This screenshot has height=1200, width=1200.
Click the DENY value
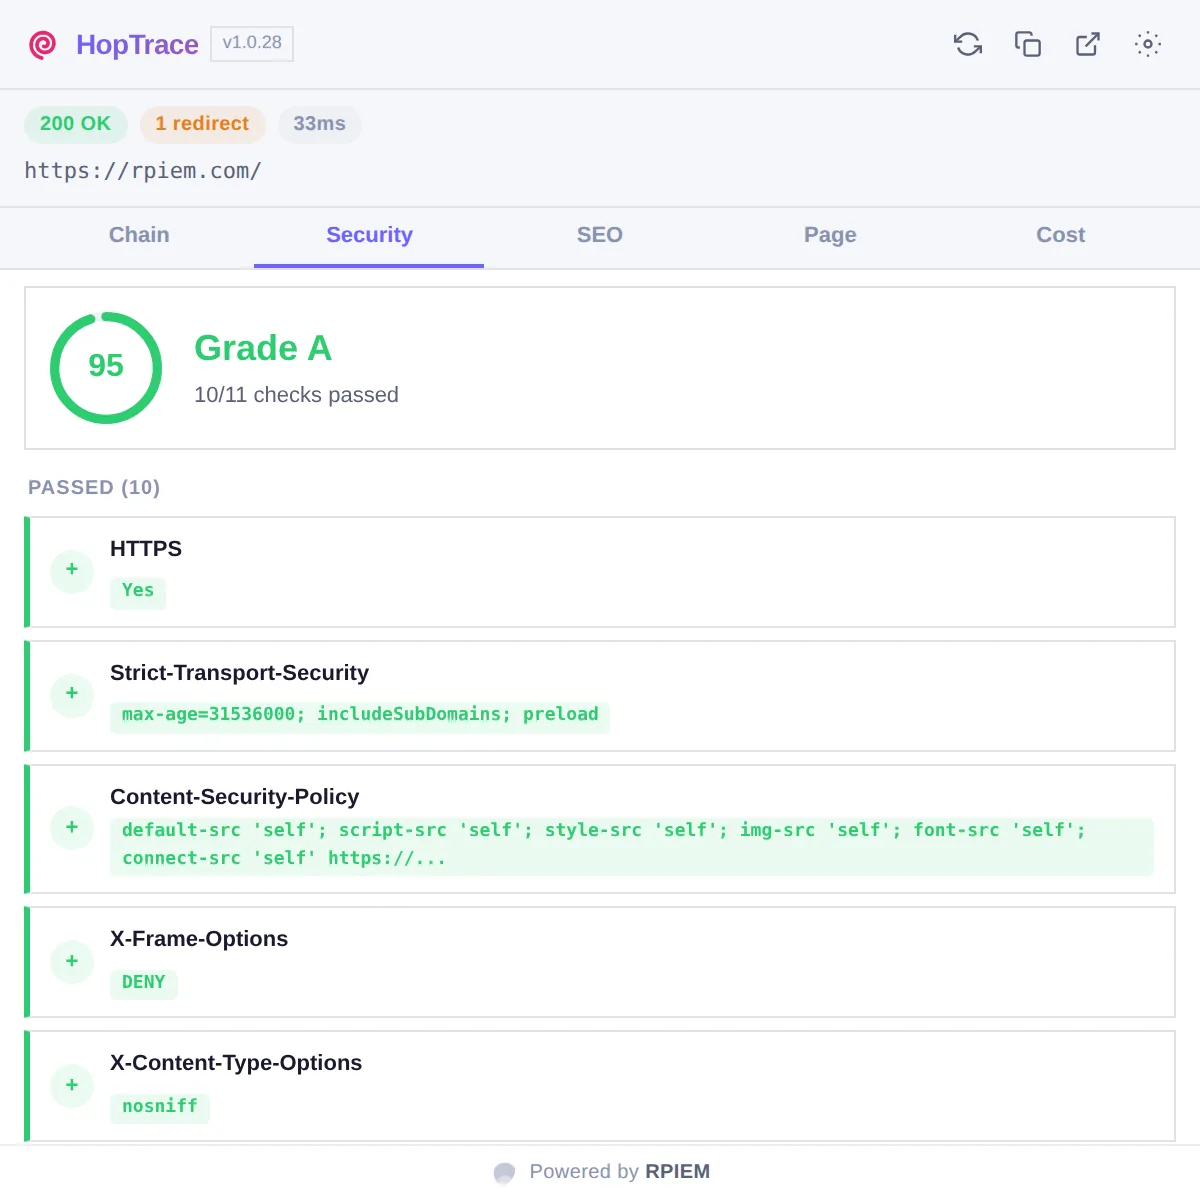pyautogui.click(x=144, y=983)
